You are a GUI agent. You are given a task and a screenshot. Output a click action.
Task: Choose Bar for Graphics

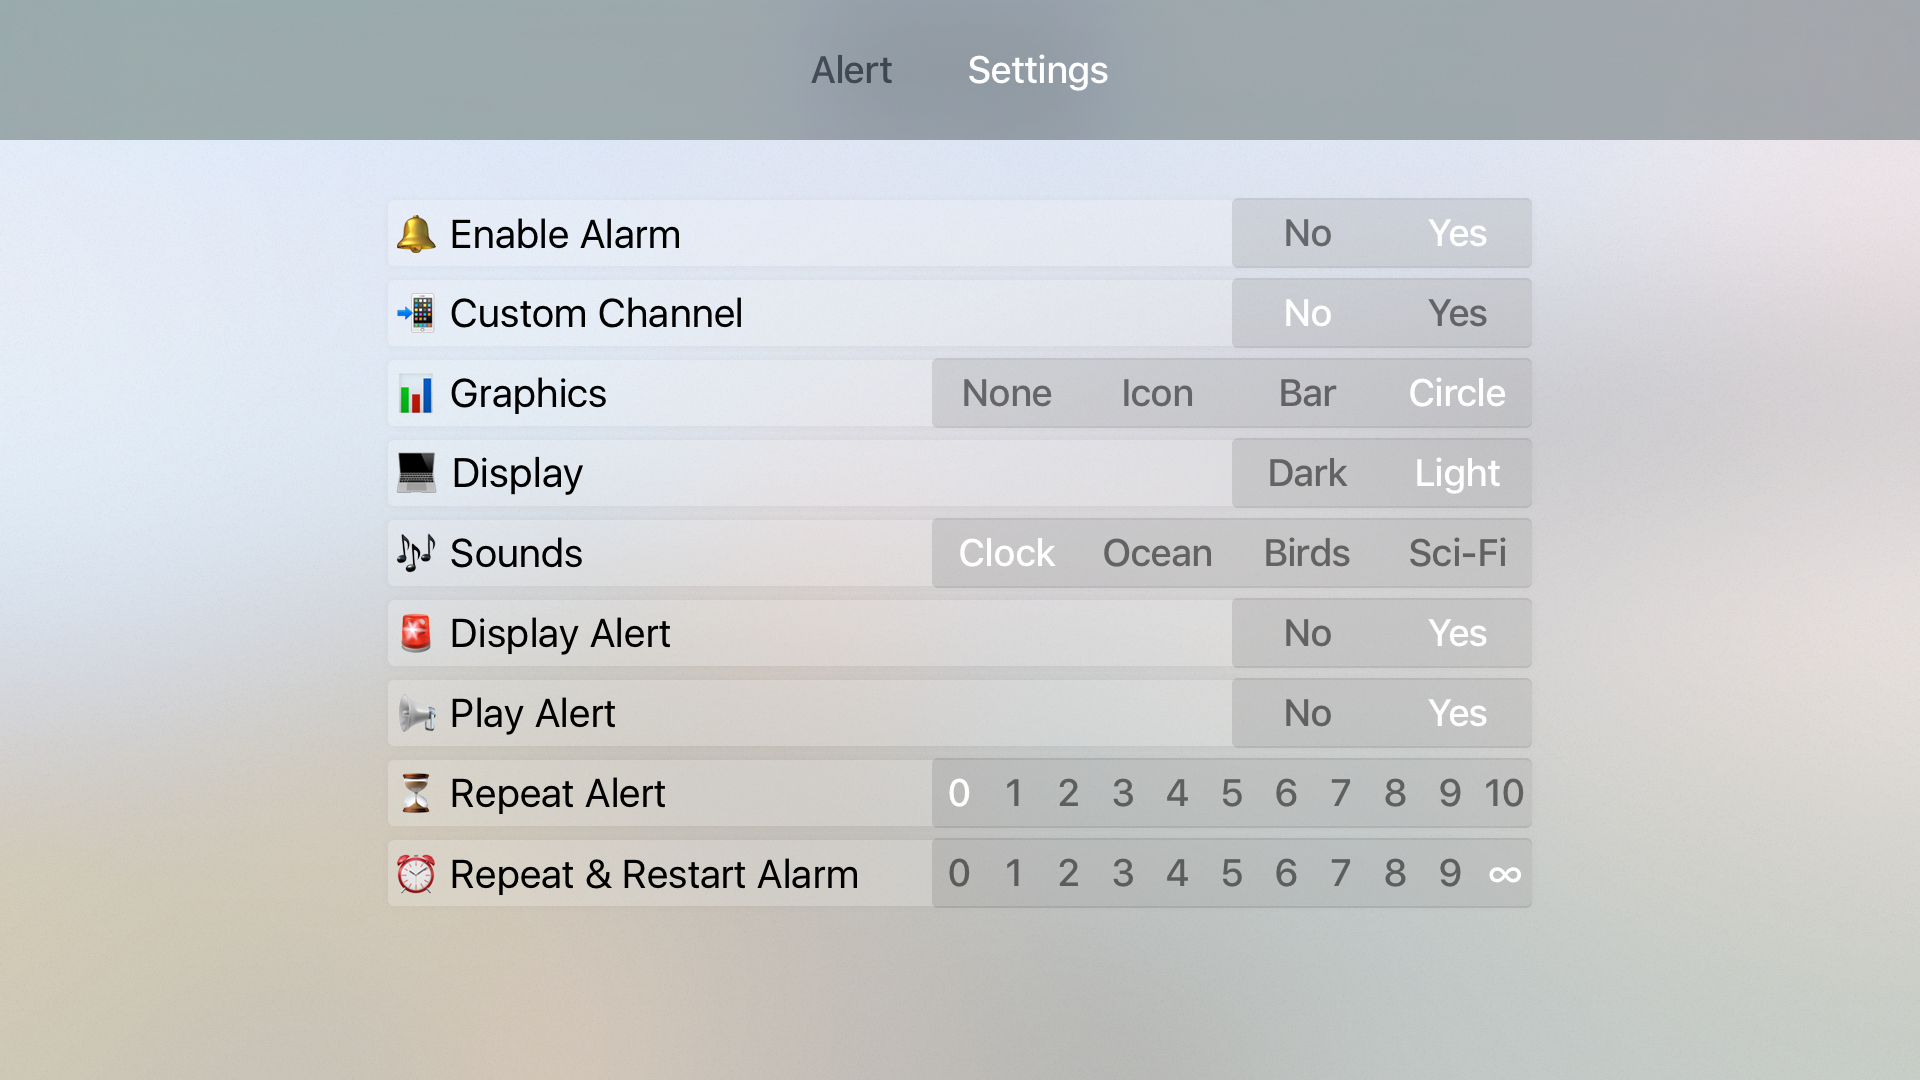point(1307,393)
